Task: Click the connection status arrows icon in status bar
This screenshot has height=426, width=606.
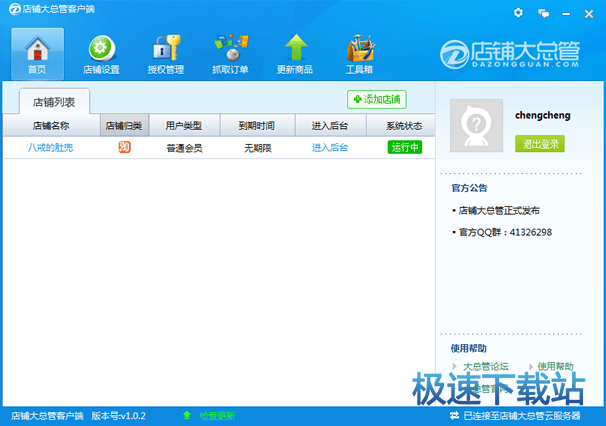Action: pyautogui.click(x=454, y=416)
